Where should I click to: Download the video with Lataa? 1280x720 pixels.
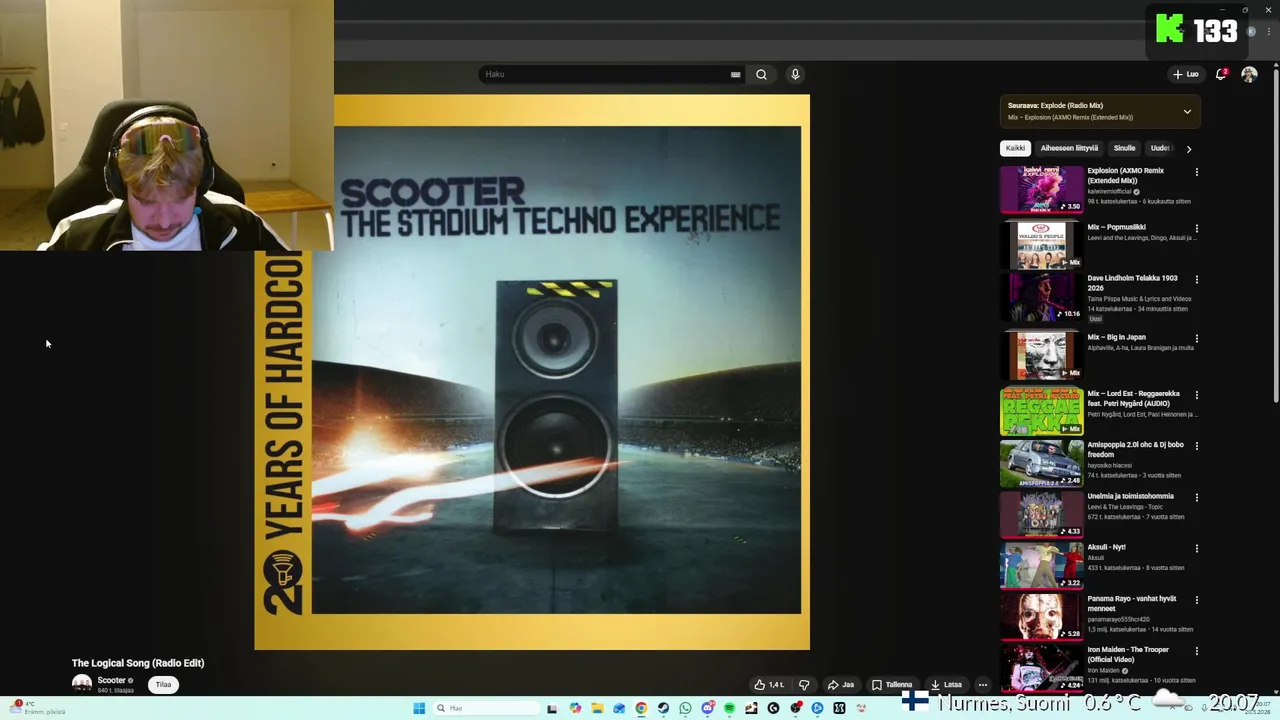pos(945,685)
